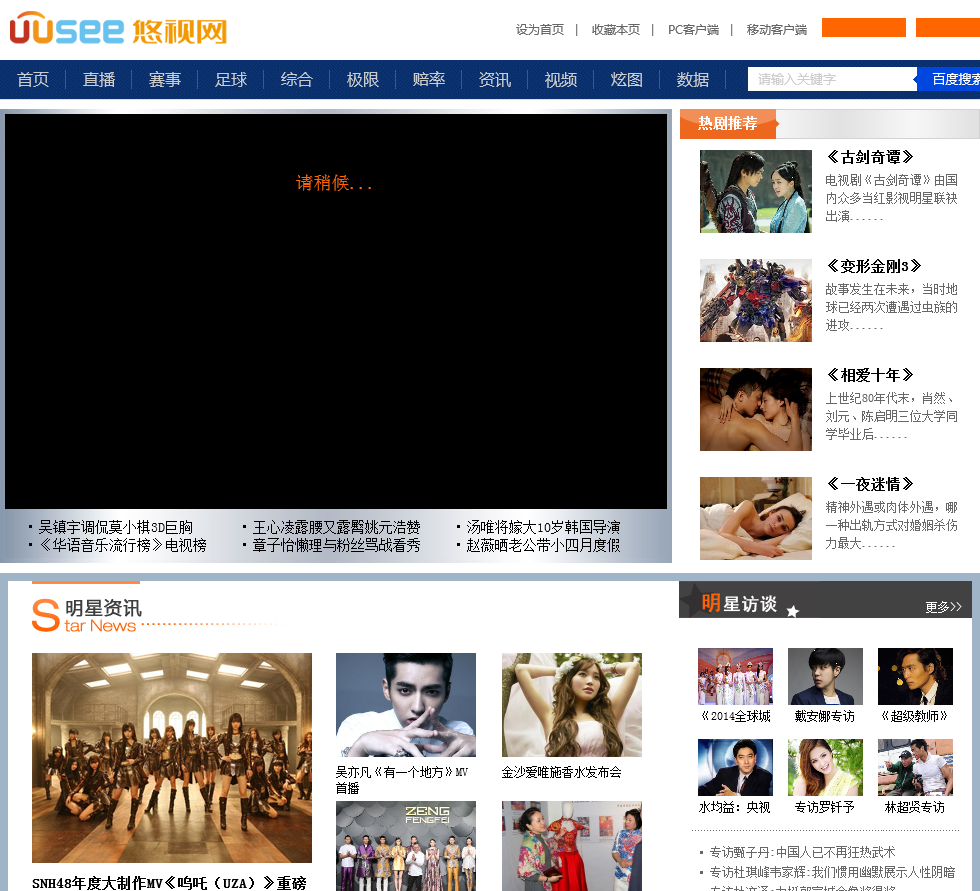Open the 移动客户端 link

(x=776, y=29)
